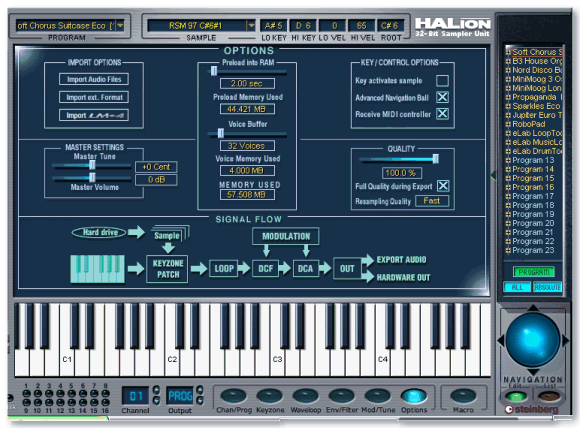This screenshot has width=580, height=428.
Task: Step Output down with lower button
Action: [200, 400]
